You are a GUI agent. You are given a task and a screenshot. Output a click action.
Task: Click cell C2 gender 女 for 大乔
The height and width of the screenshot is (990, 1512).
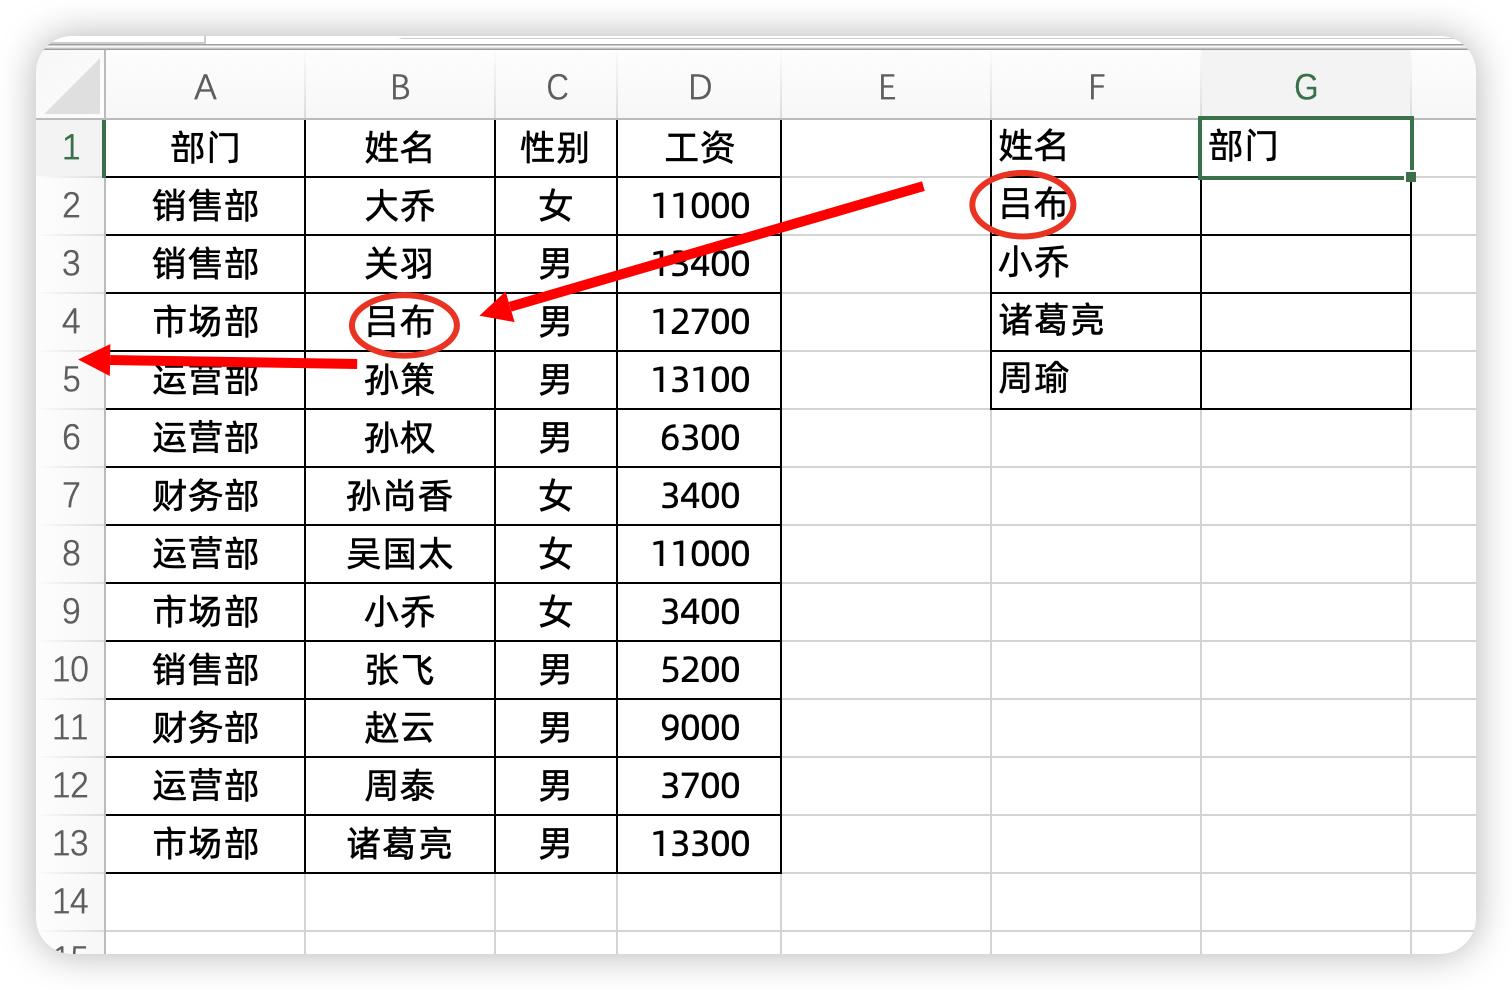coord(556,206)
